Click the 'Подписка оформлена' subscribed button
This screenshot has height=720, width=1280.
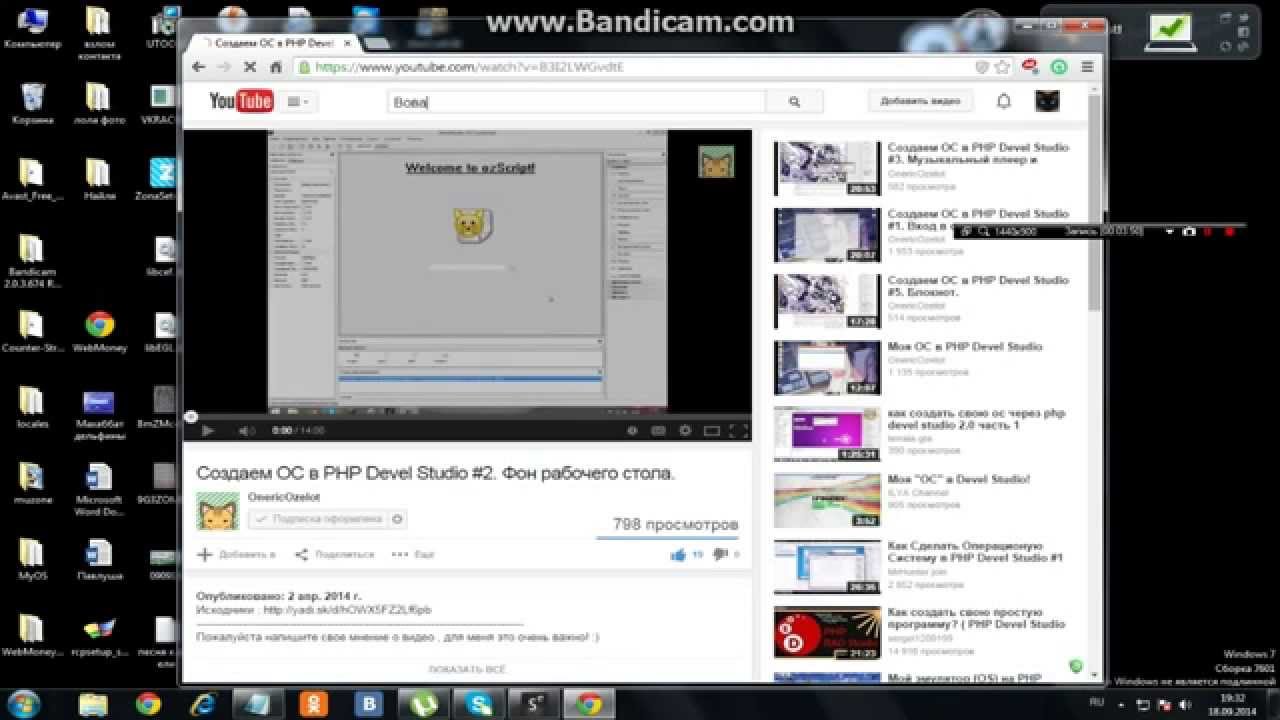coord(317,519)
